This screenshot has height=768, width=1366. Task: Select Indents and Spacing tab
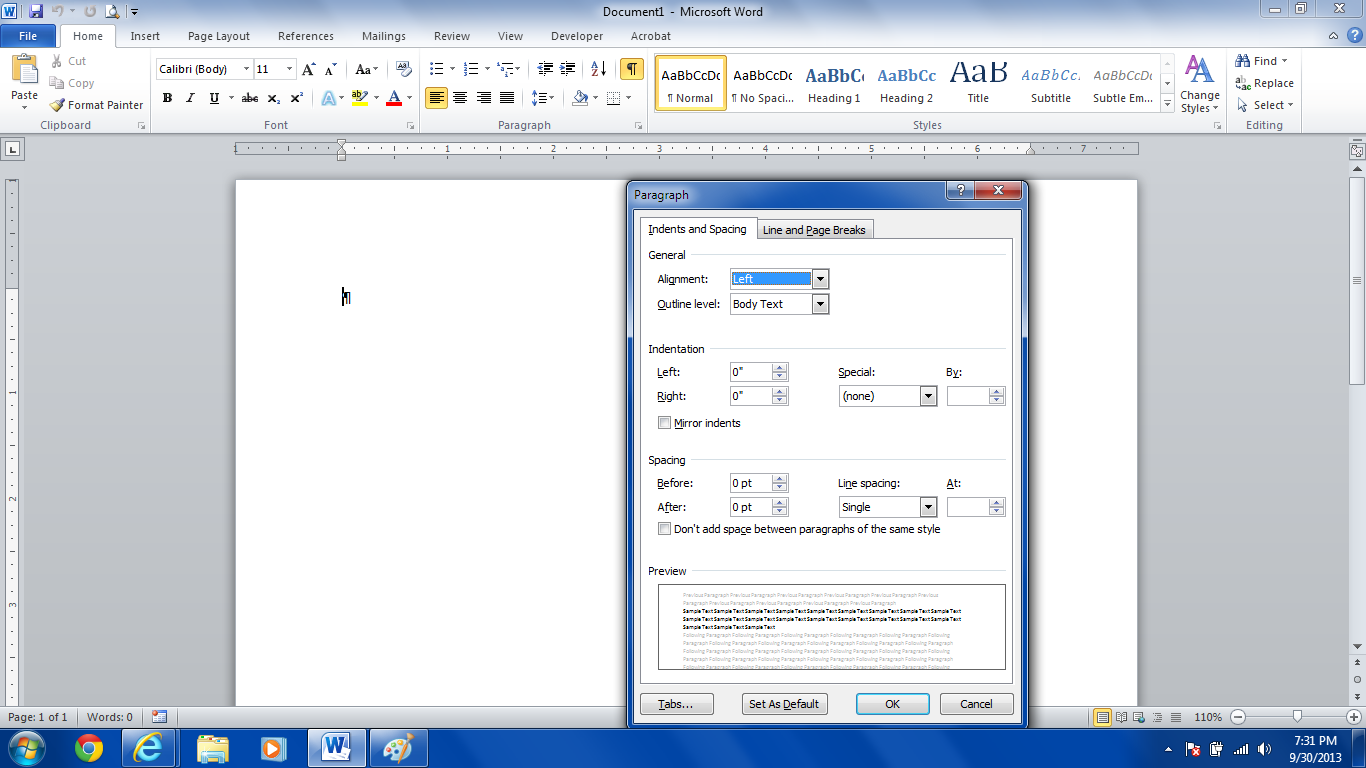point(697,229)
